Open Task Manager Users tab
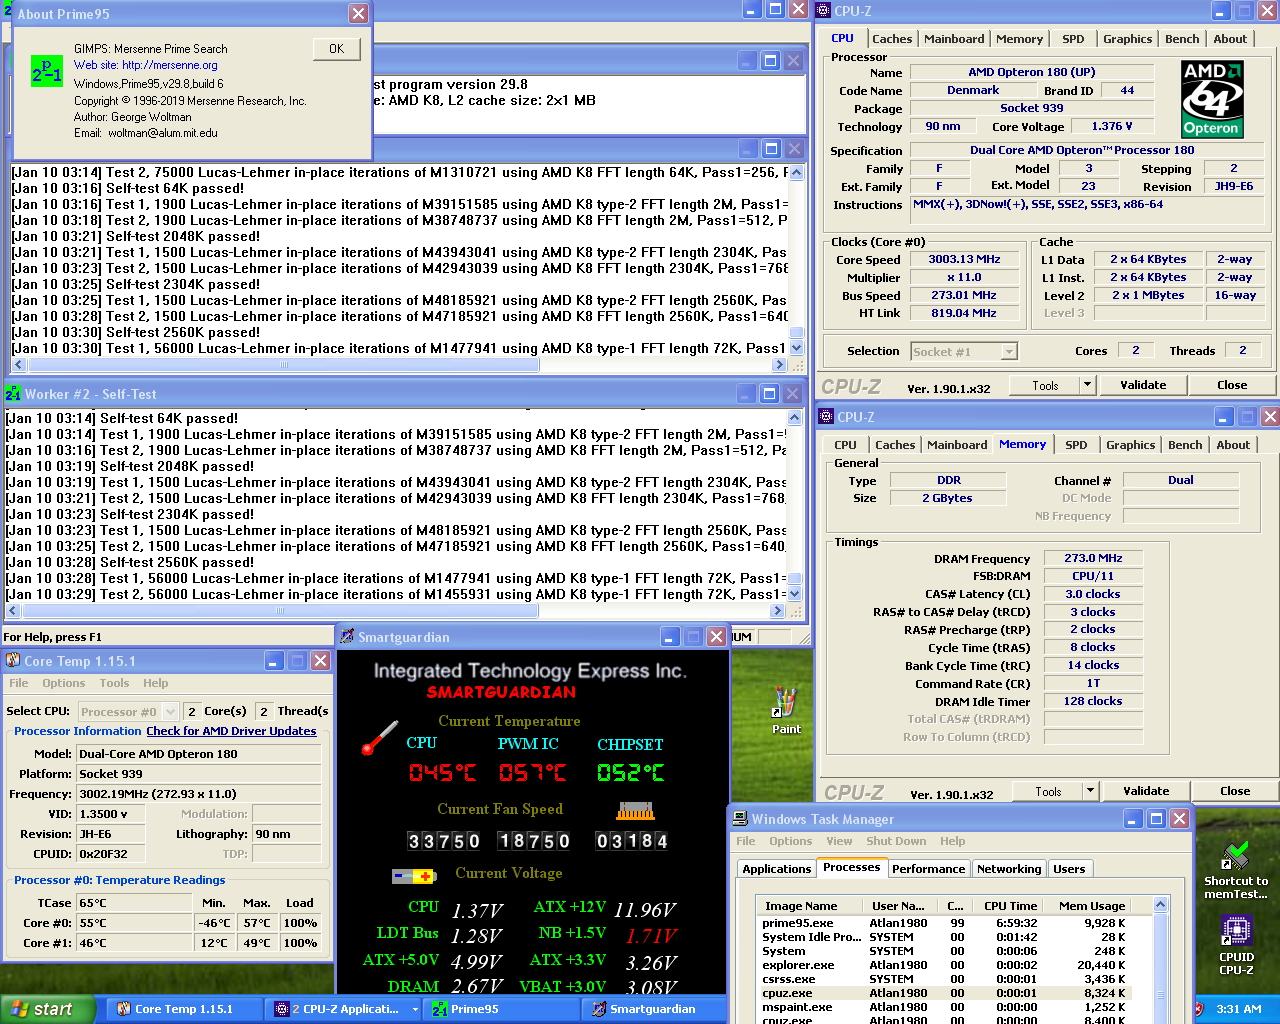Image resolution: width=1280 pixels, height=1024 pixels. (1069, 869)
